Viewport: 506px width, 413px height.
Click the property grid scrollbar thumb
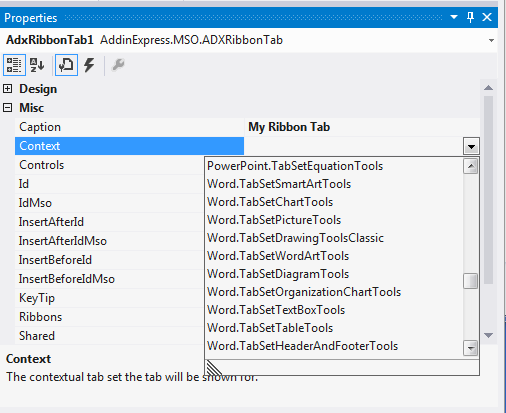[x=488, y=190]
